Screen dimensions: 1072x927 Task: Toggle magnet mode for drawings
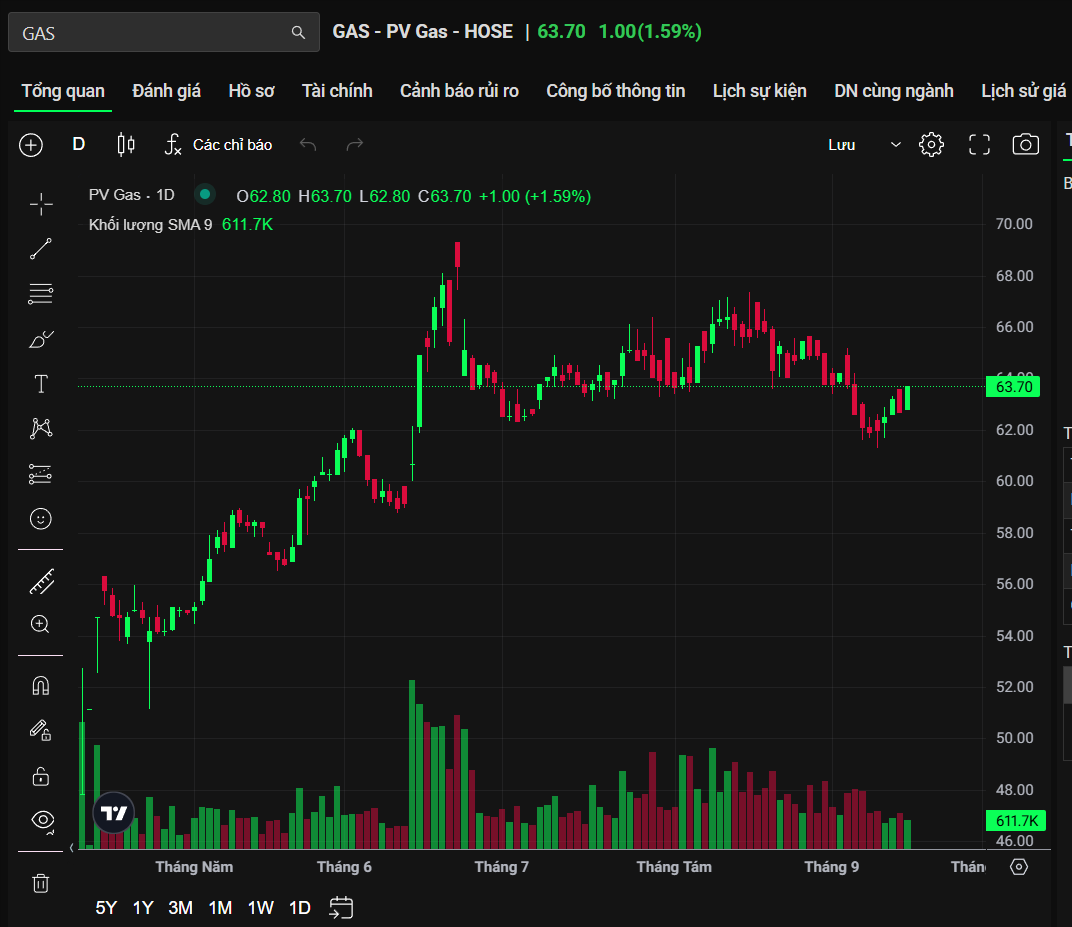point(41,686)
